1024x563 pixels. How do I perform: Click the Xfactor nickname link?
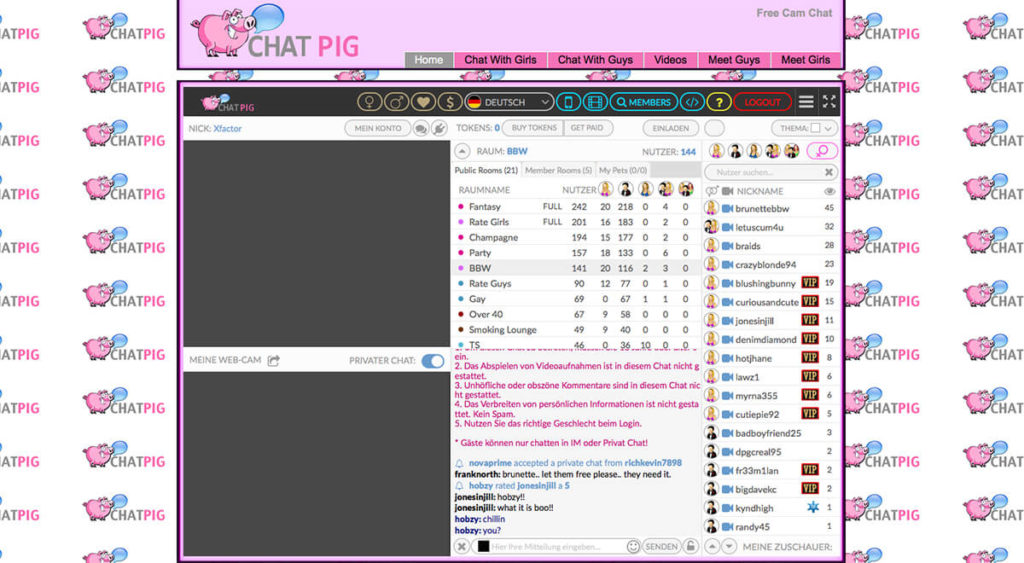[227, 129]
